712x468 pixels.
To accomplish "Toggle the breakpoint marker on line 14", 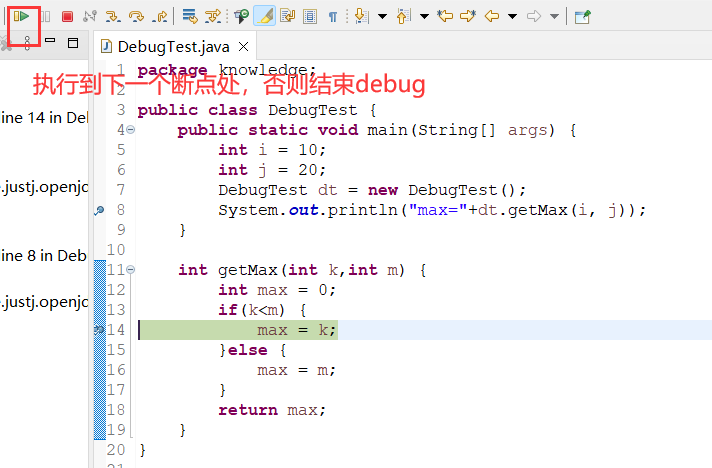I will pyautogui.click(x=99, y=330).
